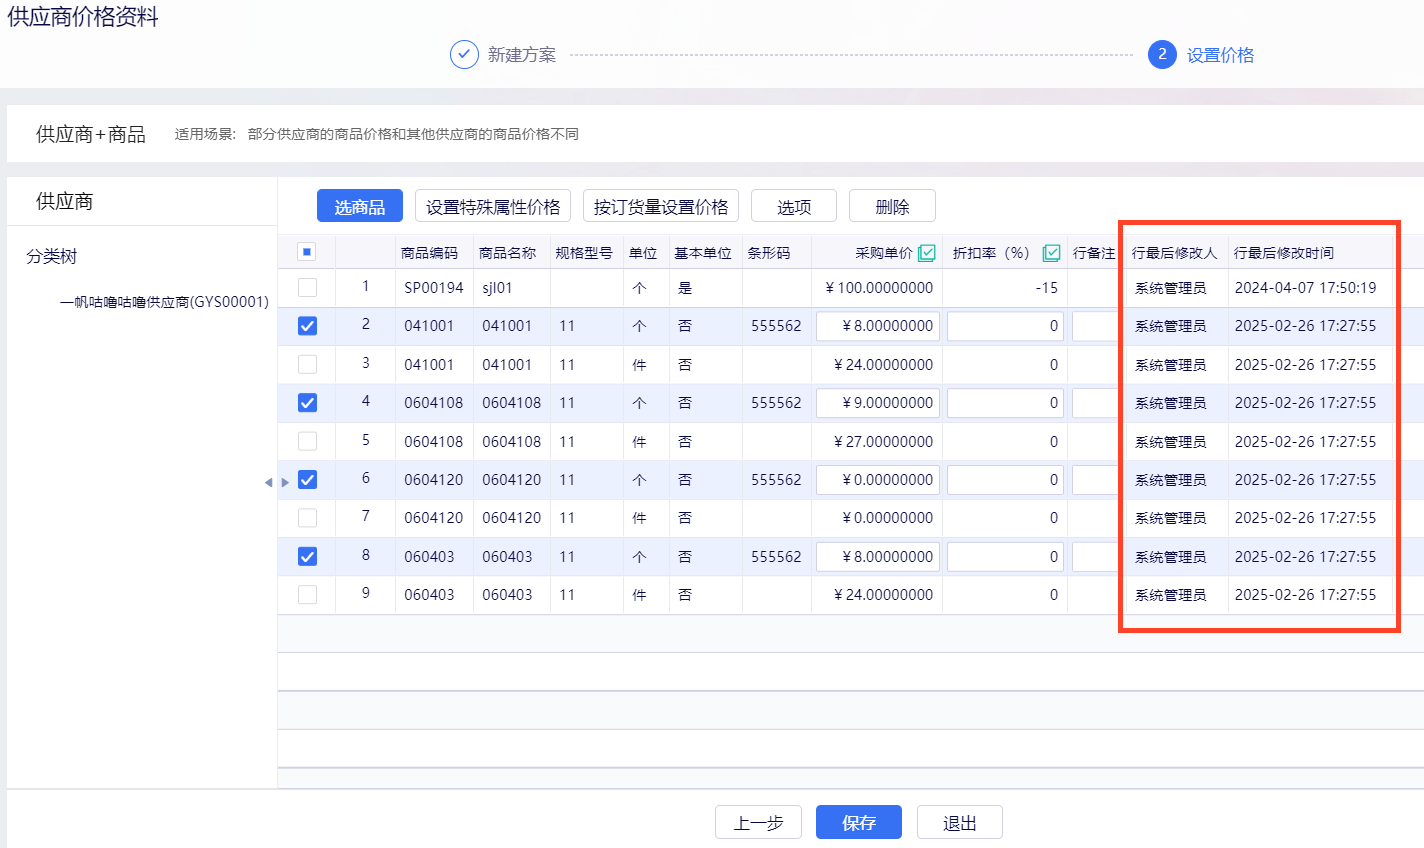
Task: Click barcode 555562 in row 4
Action: click(776, 403)
